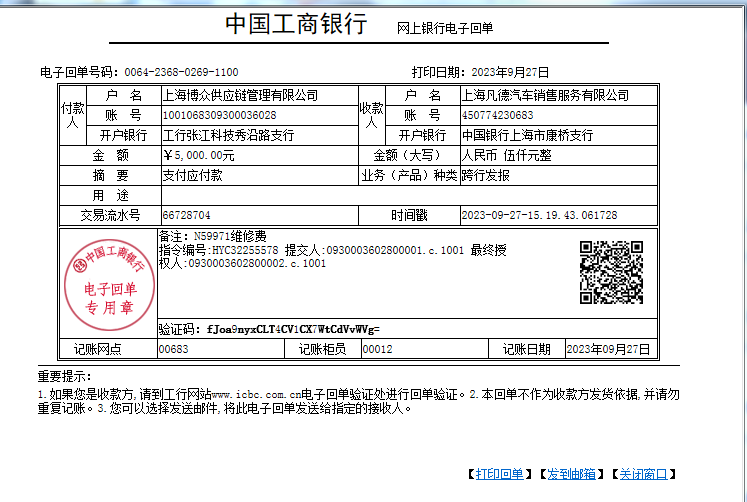
Task: Click the 关闭窗口 link
Action: click(642, 473)
